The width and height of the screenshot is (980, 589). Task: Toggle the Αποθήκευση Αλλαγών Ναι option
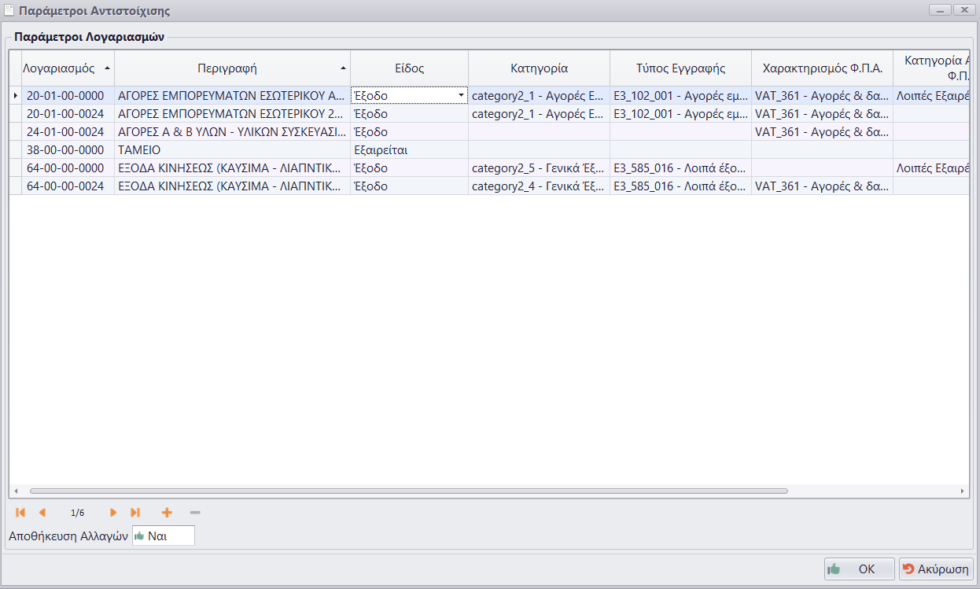pyautogui.click(x=163, y=536)
